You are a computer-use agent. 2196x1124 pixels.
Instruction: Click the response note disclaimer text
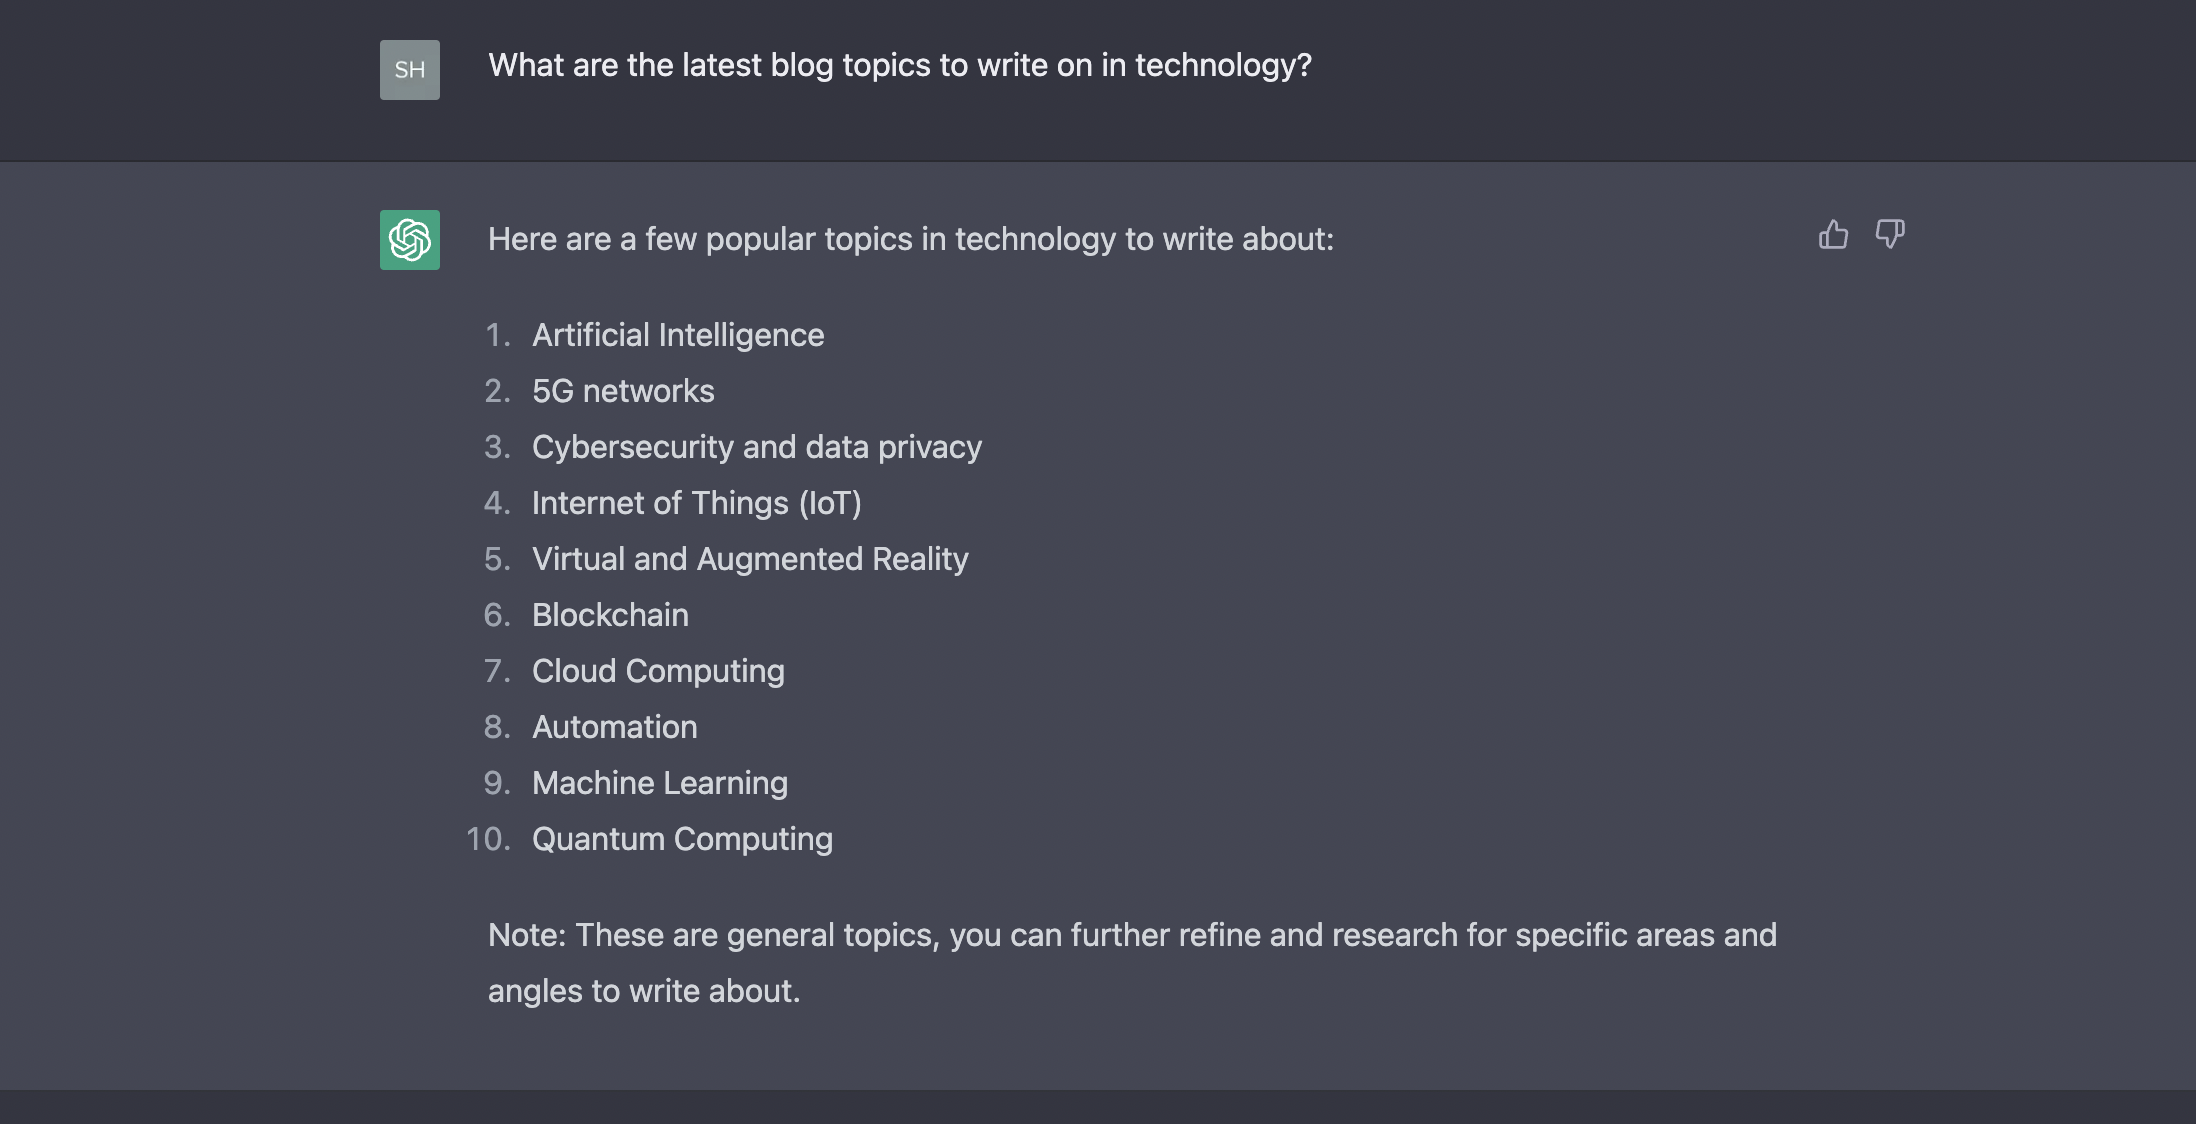tap(1132, 962)
